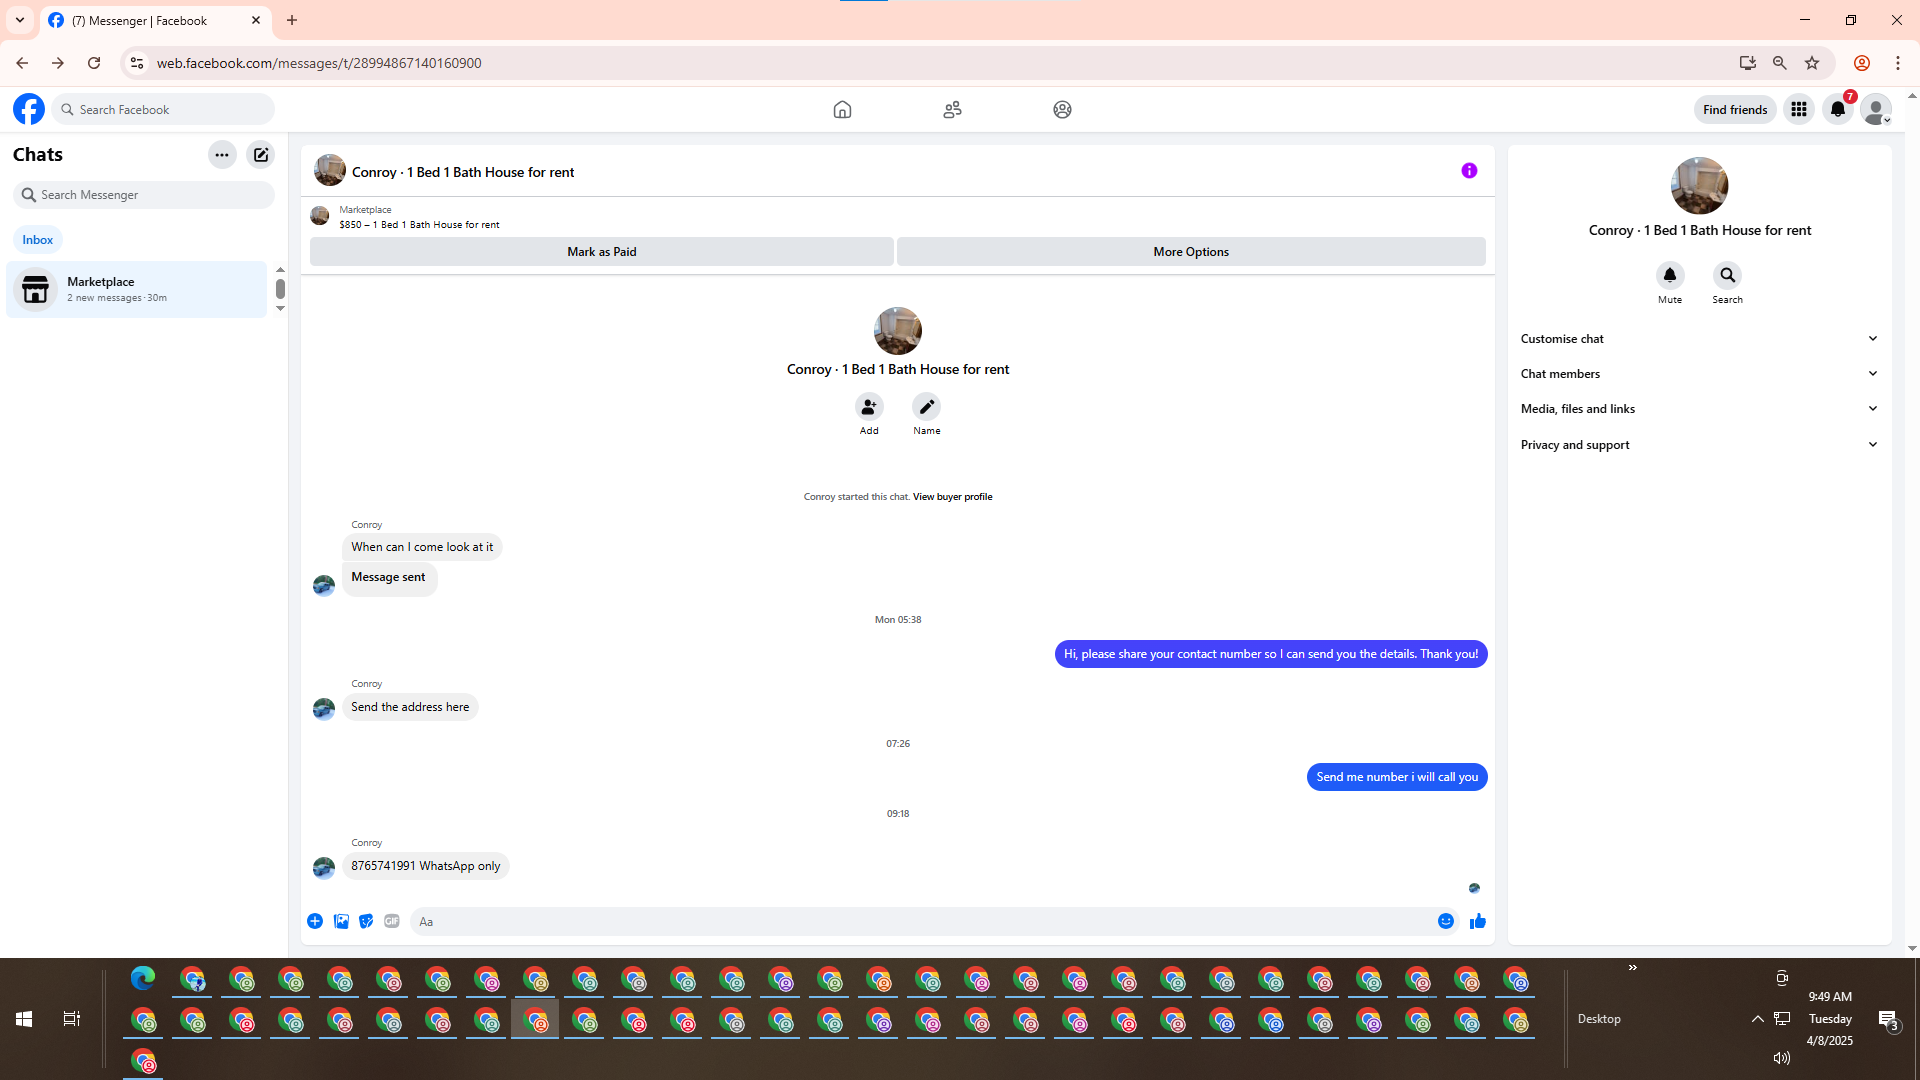Open the View buyer profile link
Image resolution: width=1920 pixels, height=1080 pixels.
tap(952, 497)
